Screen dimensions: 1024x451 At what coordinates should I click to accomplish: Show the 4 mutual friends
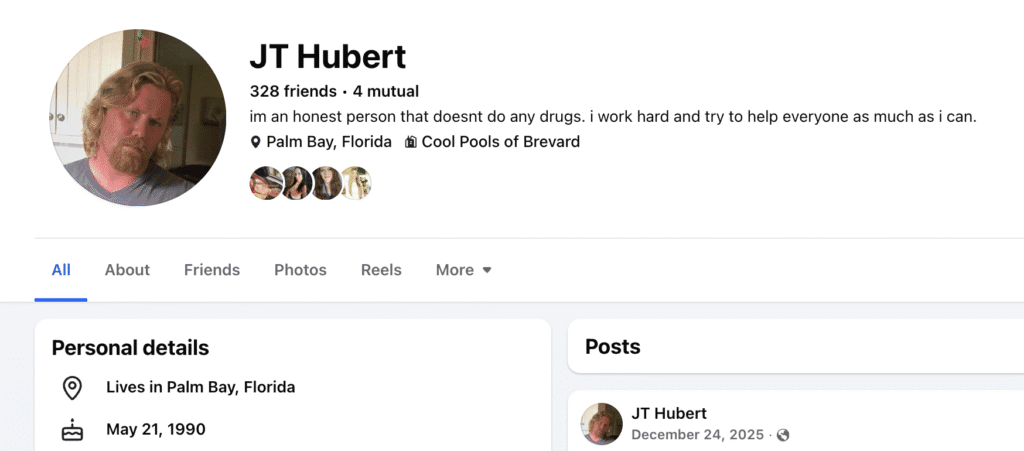pyautogui.click(x=386, y=91)
